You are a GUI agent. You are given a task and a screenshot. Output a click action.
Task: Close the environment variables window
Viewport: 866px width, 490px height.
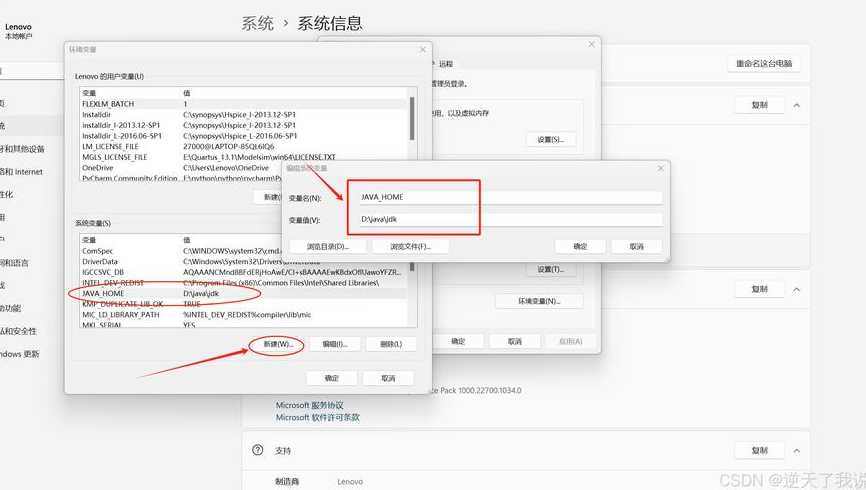(423, 50)
